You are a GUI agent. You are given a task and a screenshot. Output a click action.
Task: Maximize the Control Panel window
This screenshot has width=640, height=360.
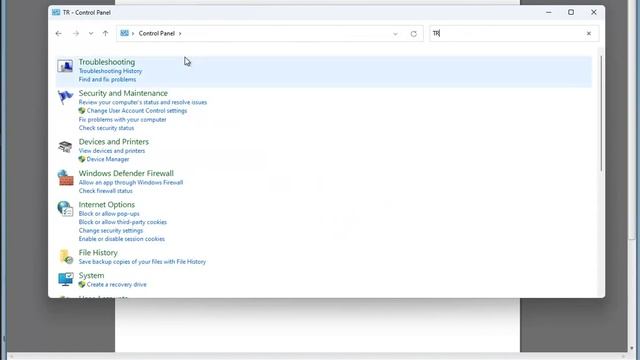tap(571, 12)
